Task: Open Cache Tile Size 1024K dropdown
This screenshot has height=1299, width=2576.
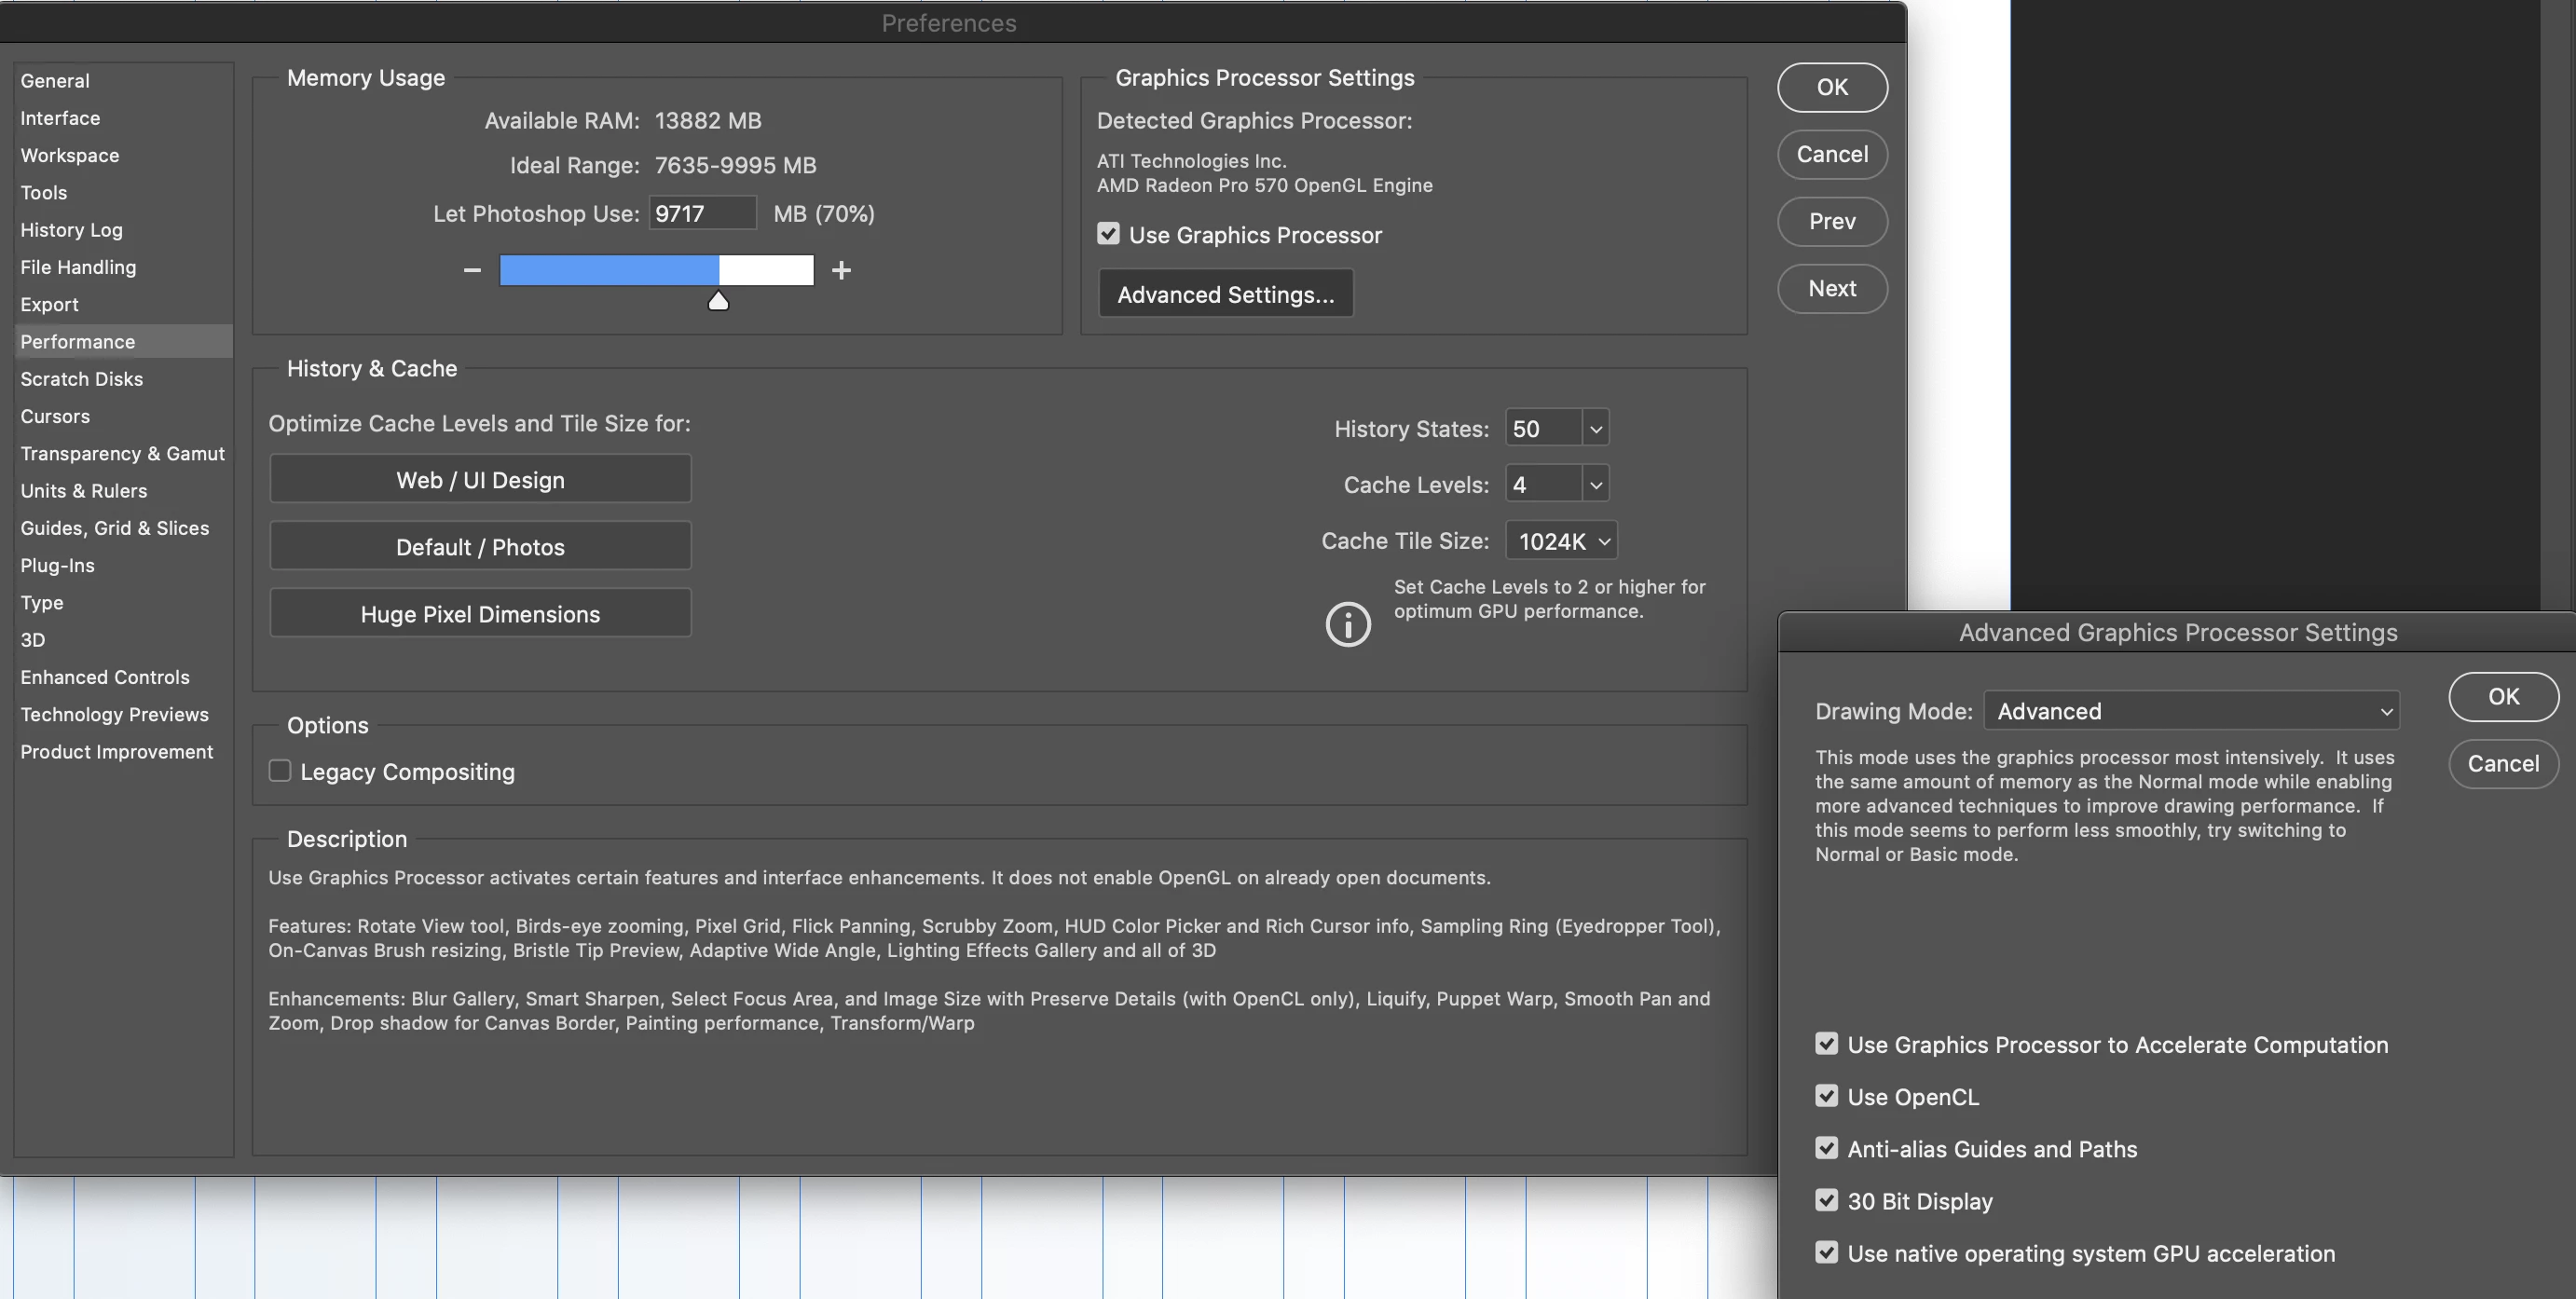Action: (1562, 541)
